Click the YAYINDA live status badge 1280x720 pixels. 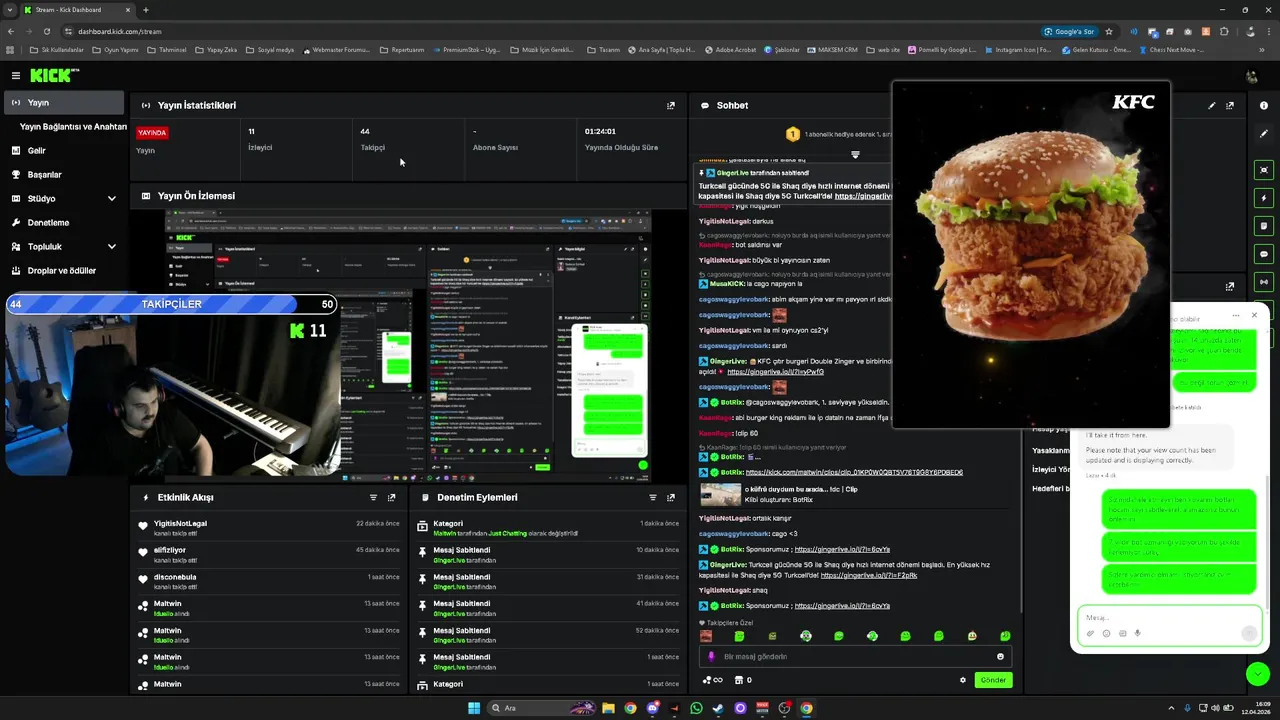(152, 132)
